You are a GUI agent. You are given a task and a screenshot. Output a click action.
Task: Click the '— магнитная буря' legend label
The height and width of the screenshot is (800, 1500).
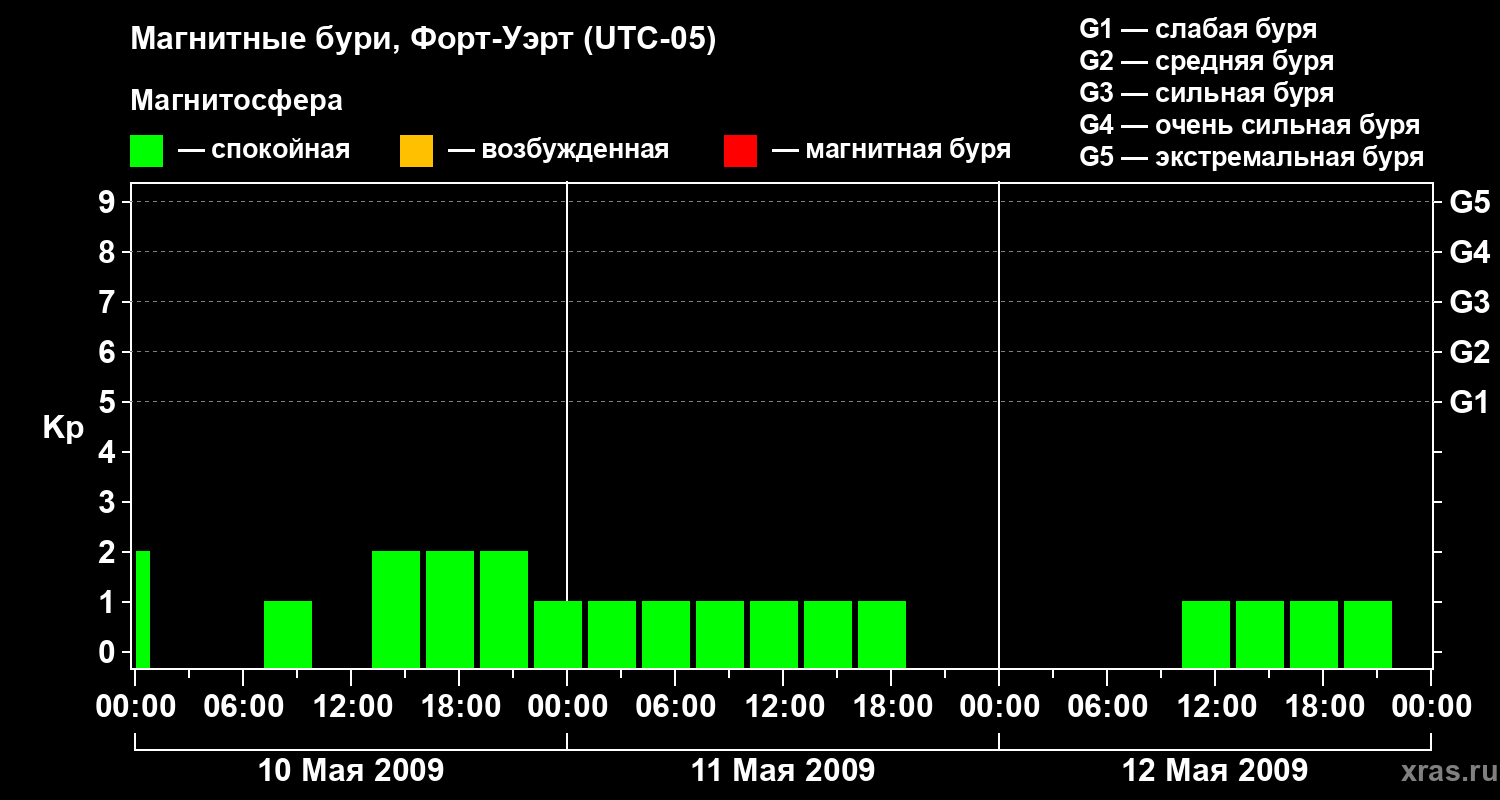click(891, 150)
